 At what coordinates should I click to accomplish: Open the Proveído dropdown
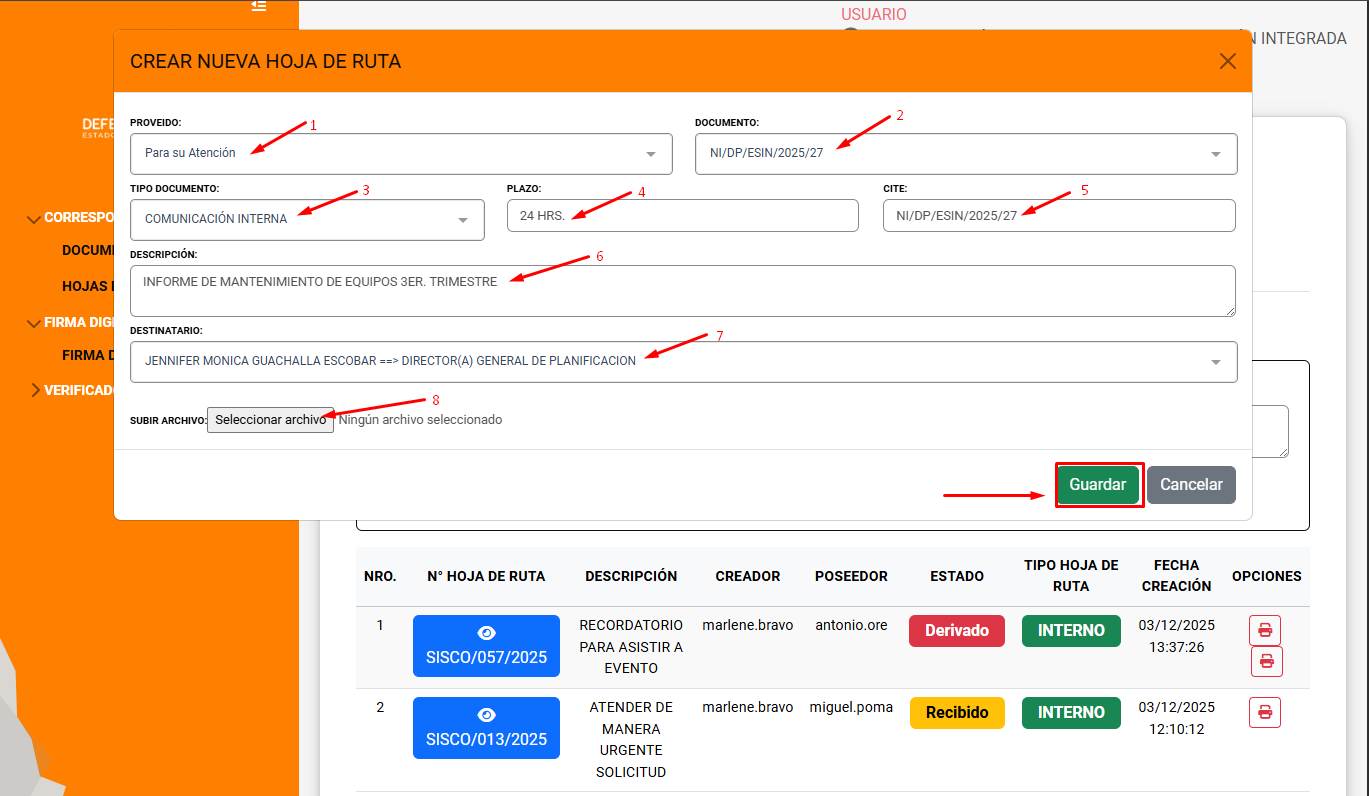(x=400, y=154)
